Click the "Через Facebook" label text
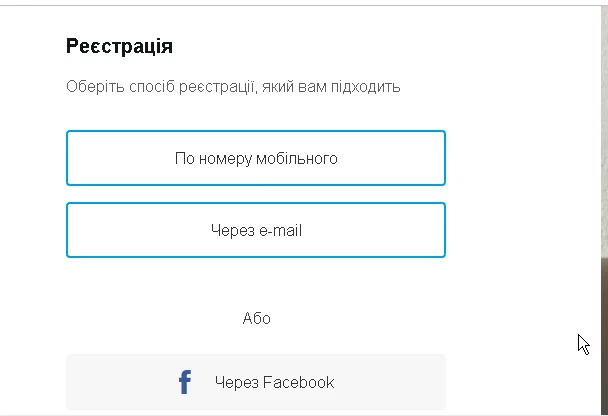The height and width of the screenshot is (416, 608). pos(274,382)
